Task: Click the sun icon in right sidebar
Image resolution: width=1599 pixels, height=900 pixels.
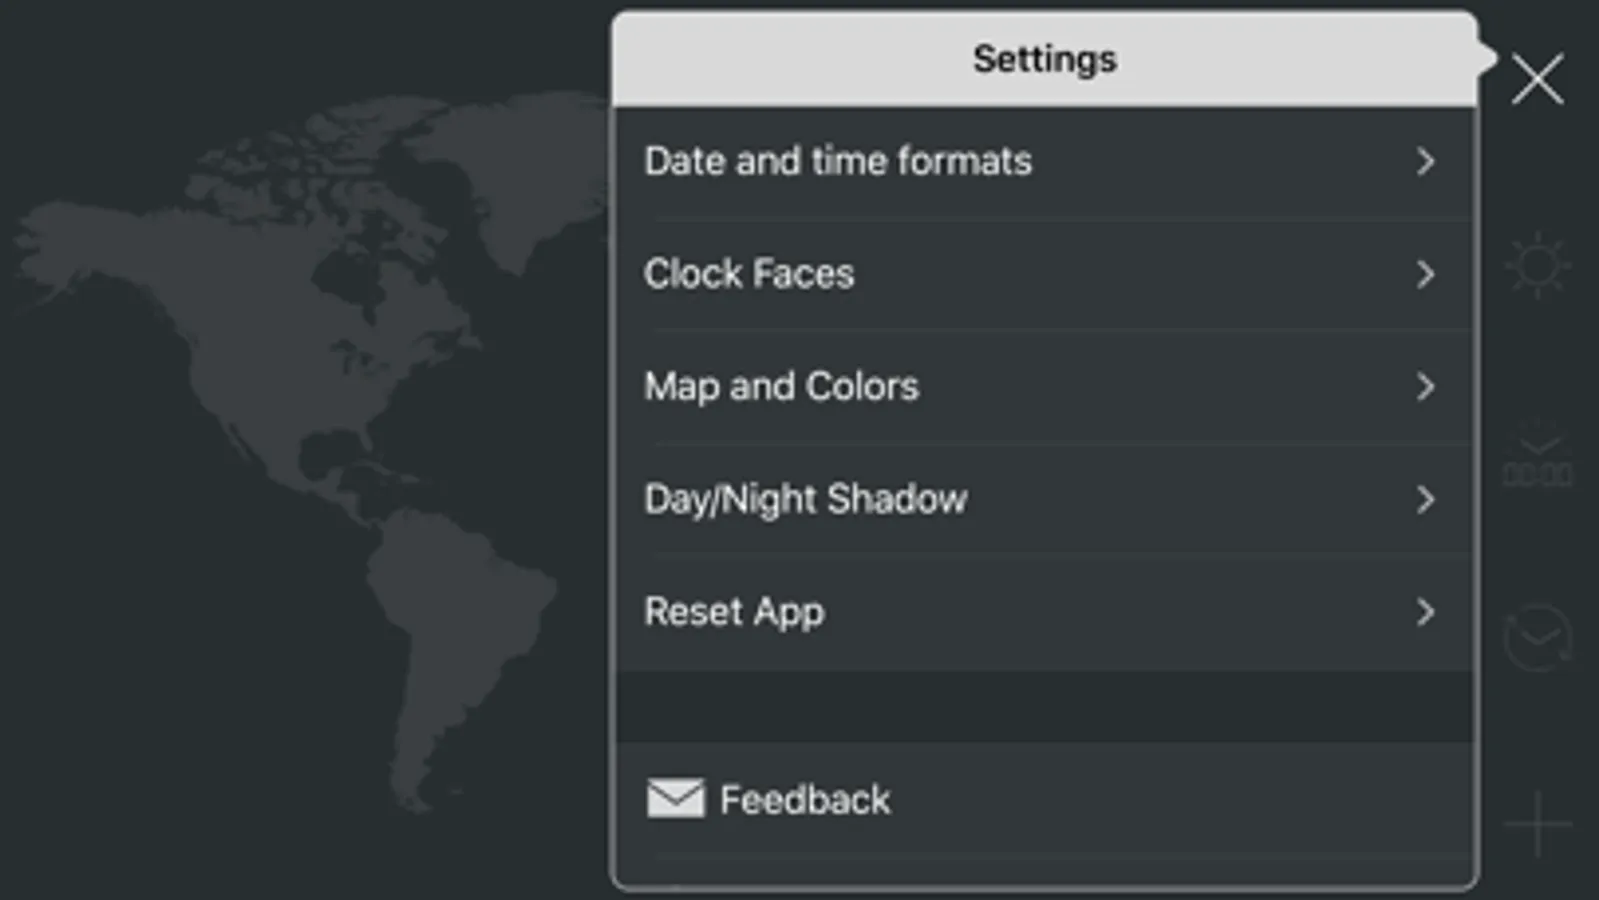Action: coord(1537,265)
